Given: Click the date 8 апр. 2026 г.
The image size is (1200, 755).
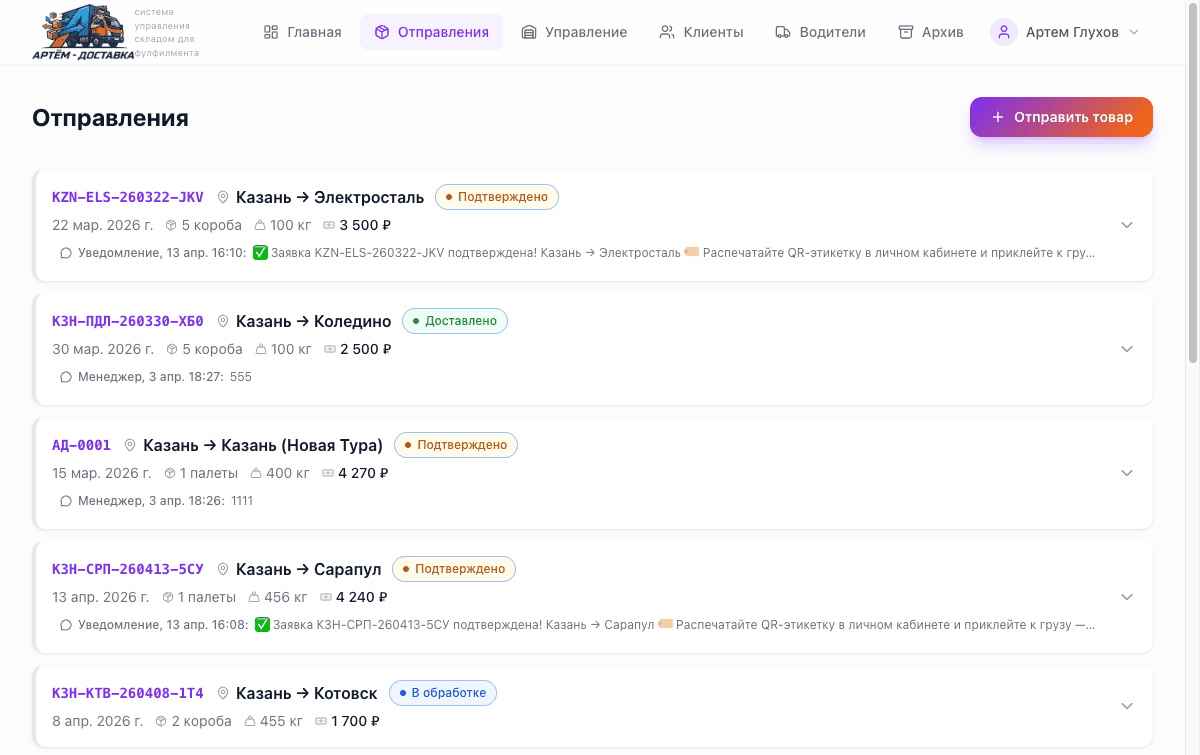Looking at the screenshot, I should pyautogui.click(x=98, y=721).
